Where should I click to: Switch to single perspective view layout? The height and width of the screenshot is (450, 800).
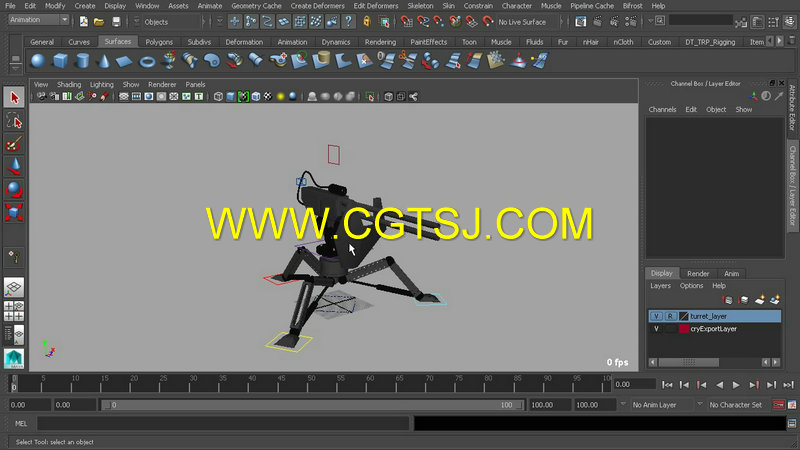click(x=14, y=287)
